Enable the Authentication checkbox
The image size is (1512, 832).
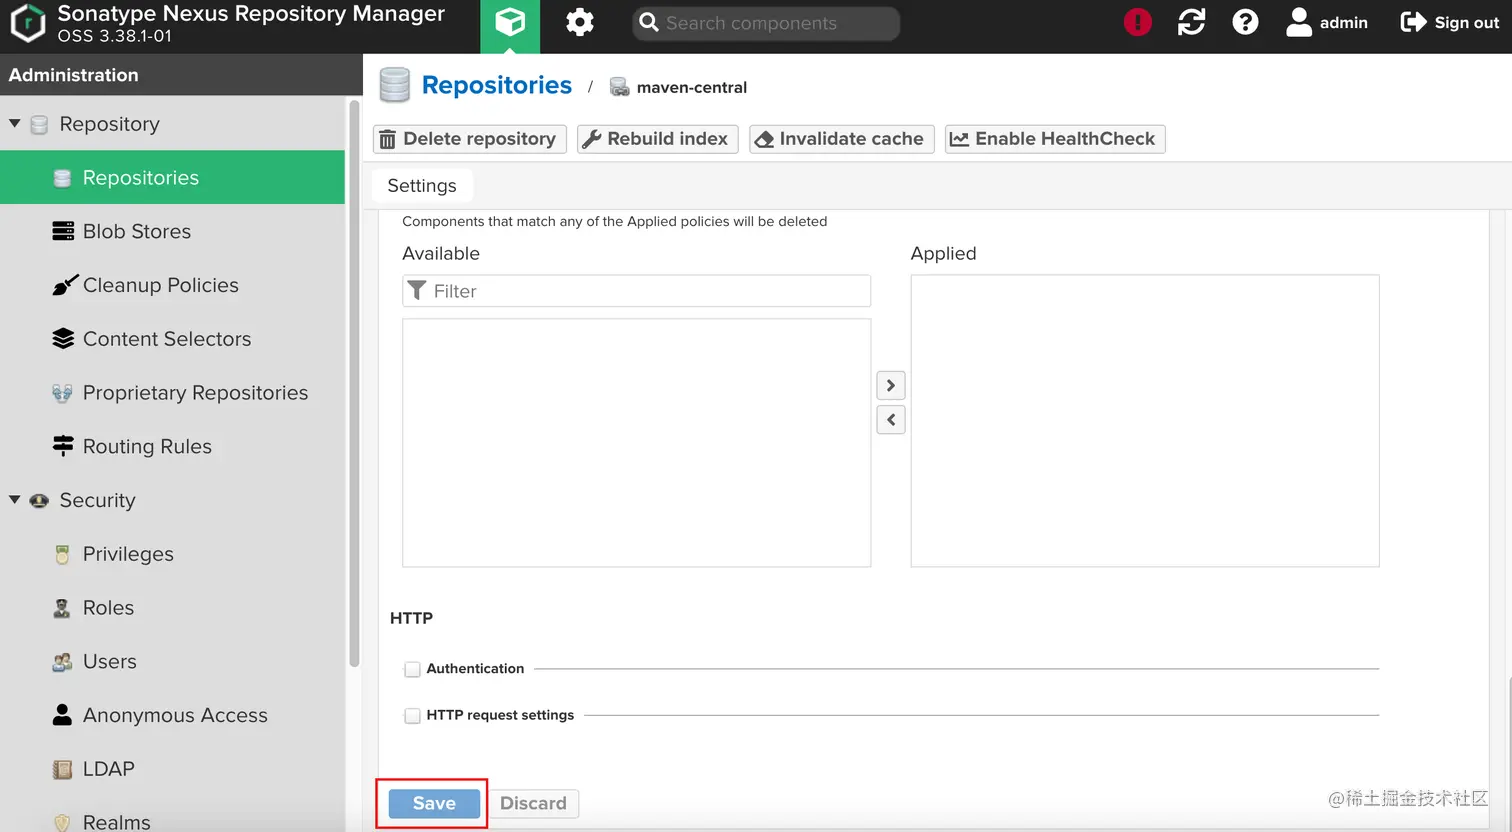(412, 669)
